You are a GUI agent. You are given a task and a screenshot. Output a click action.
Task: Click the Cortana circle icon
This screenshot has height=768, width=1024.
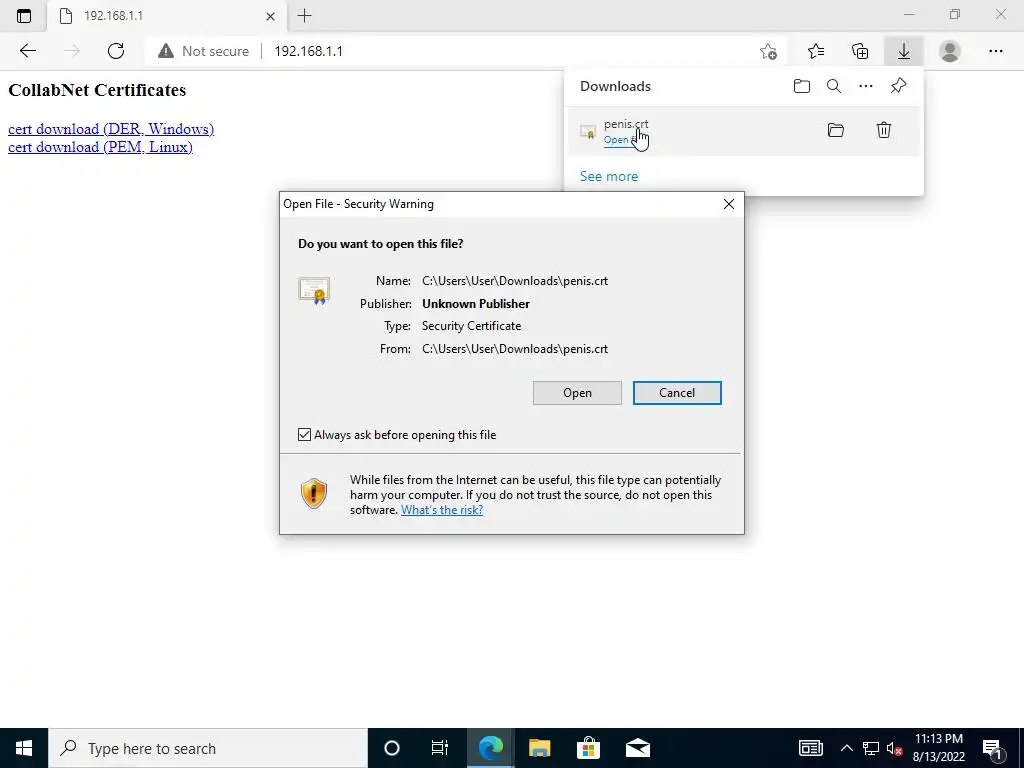[x=392, y=748]
